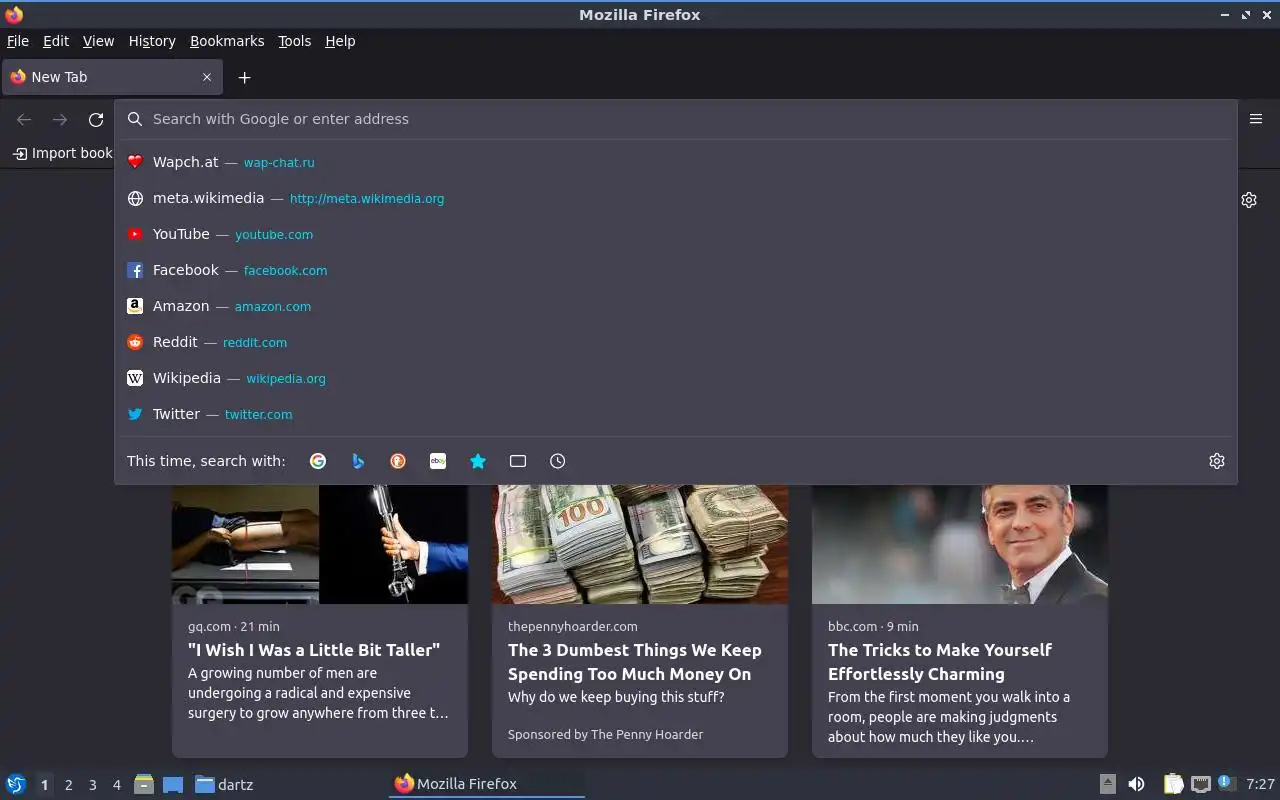Search open Tabs using rectangle icon
This screenshot has height=800, width=1280.
518,461
